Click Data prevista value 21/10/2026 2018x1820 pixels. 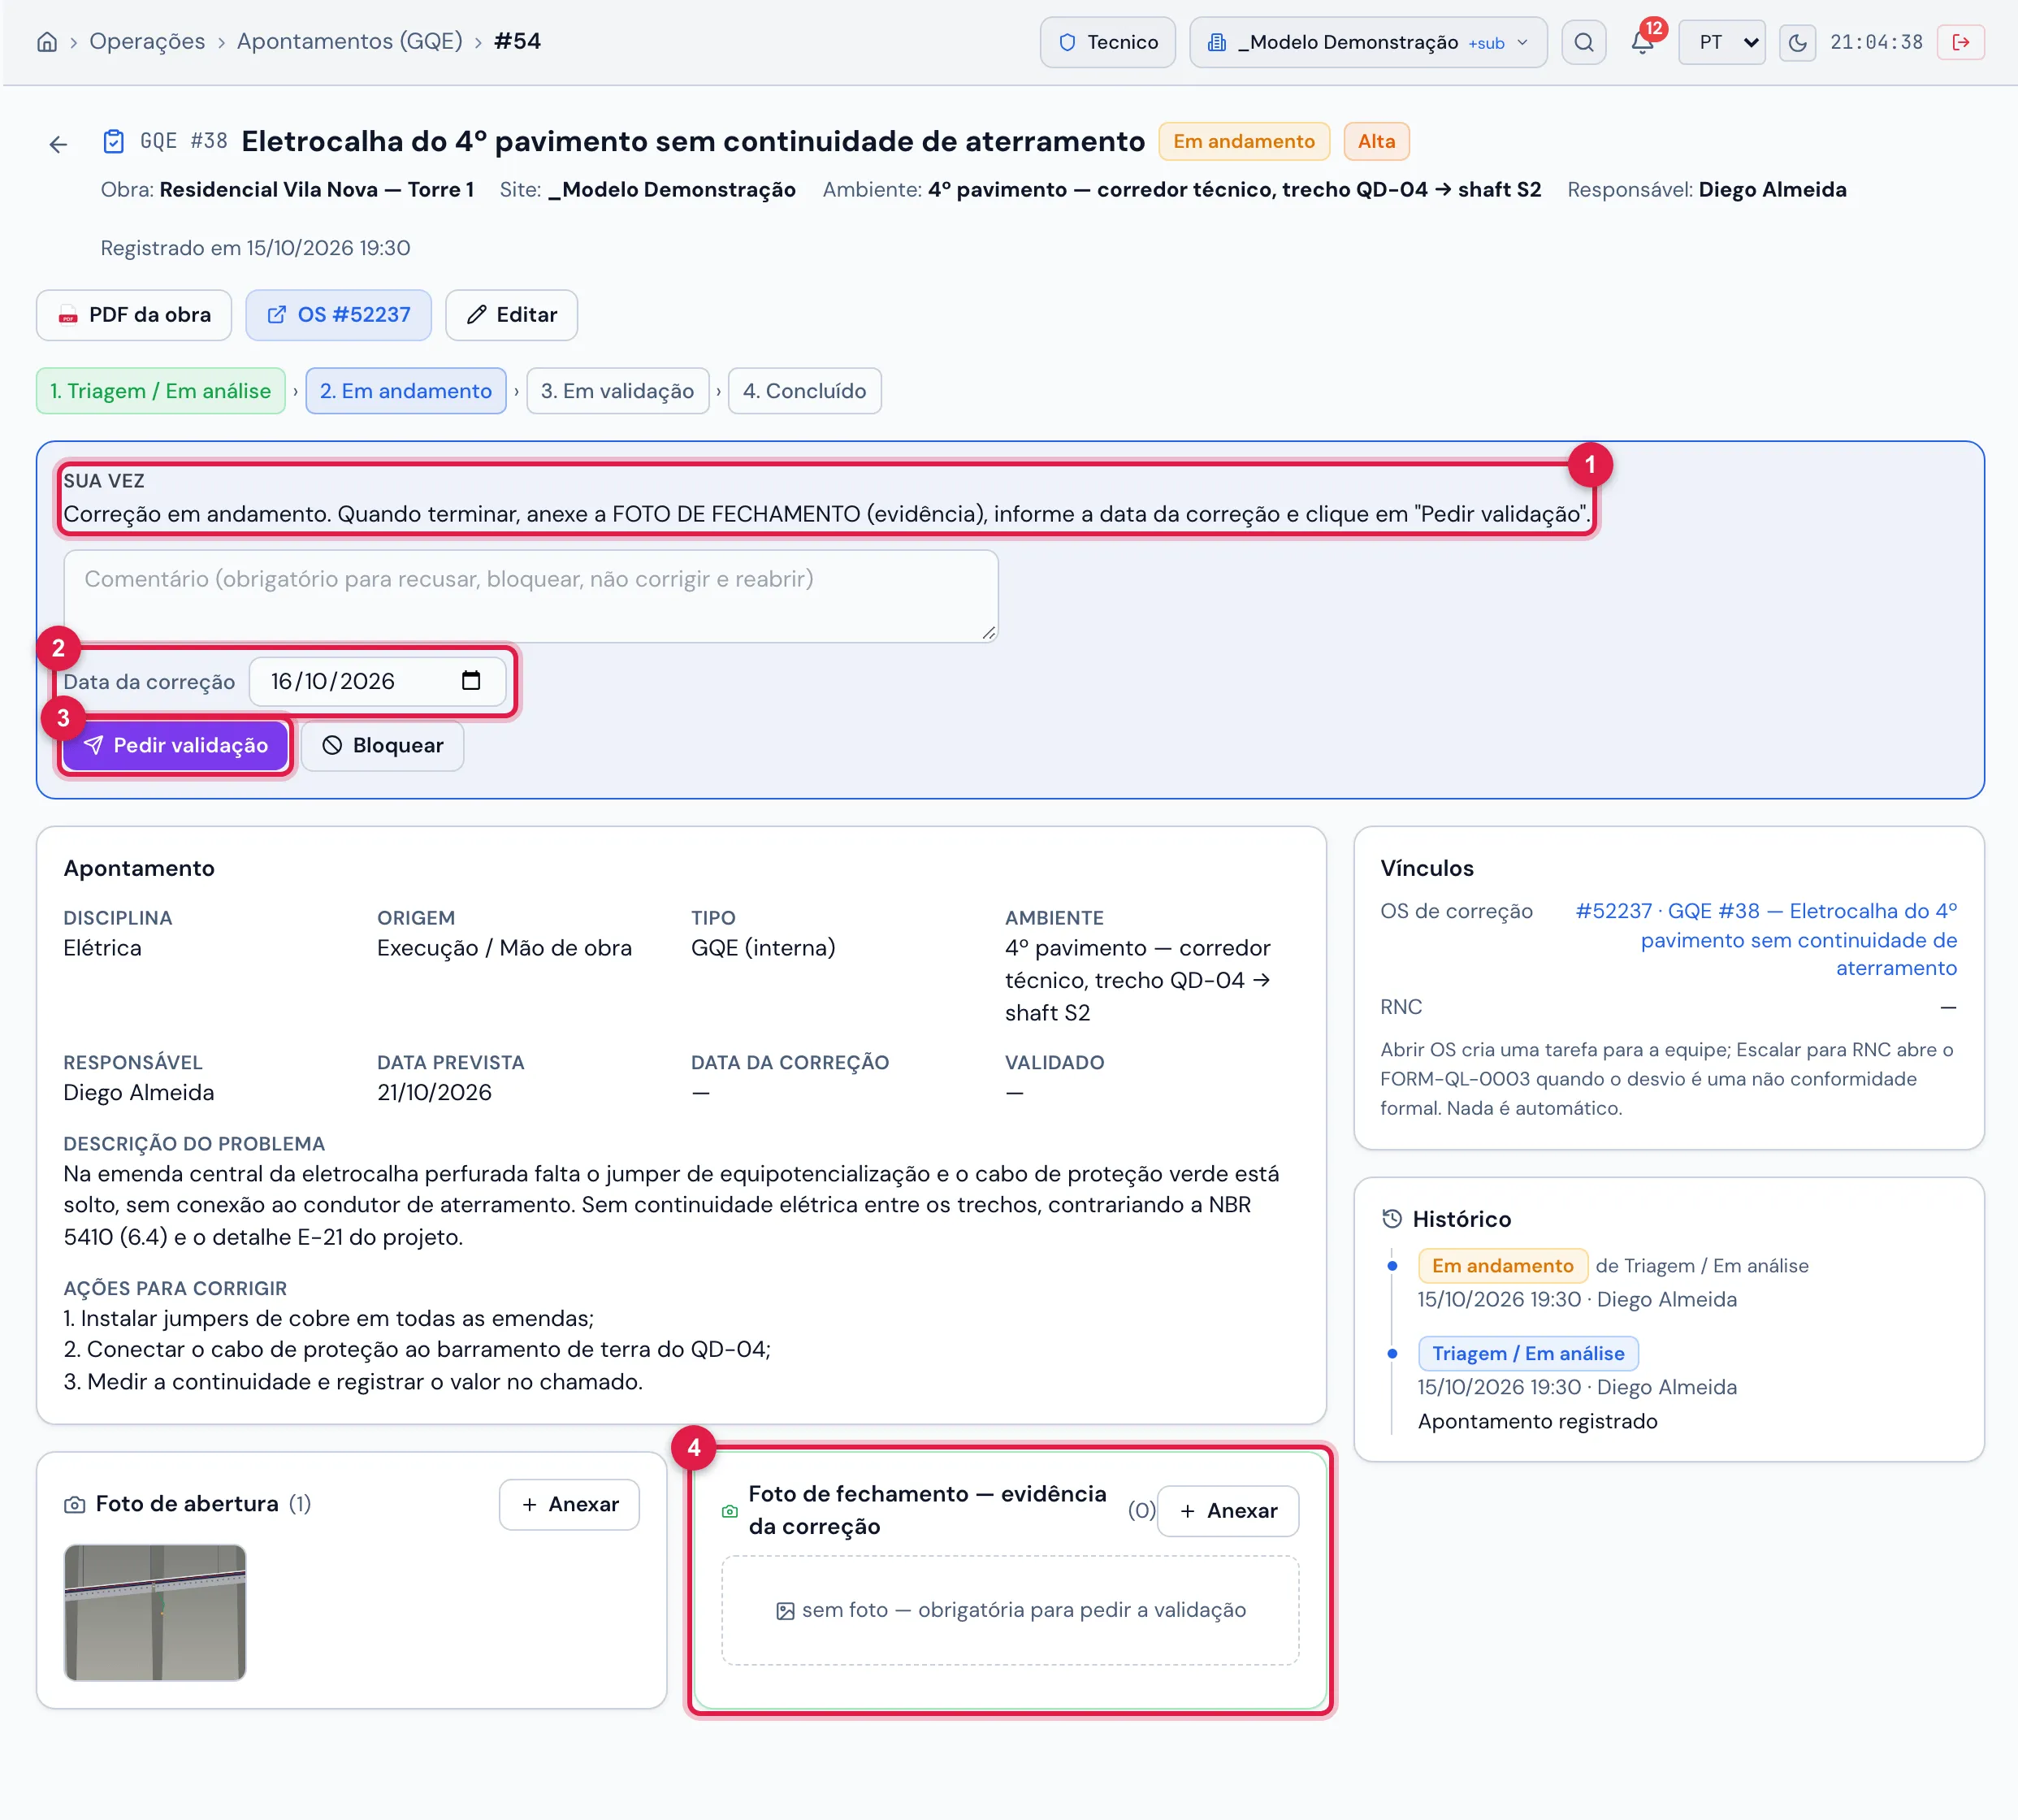434,1092
